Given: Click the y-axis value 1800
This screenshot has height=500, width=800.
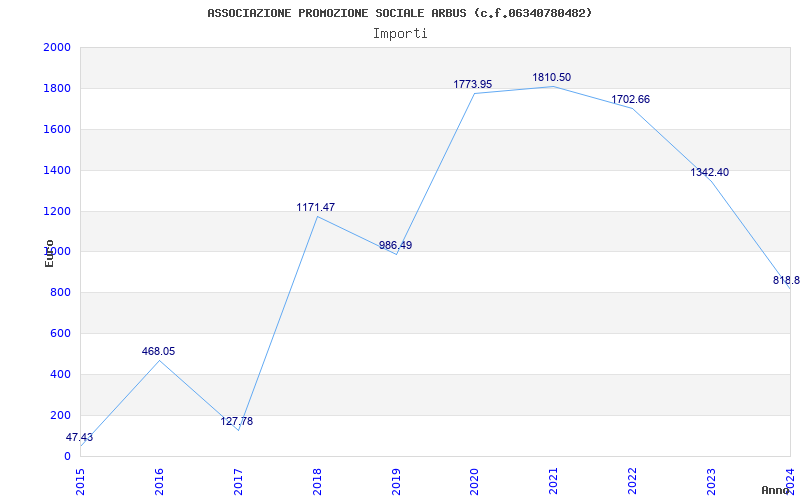Looking at the screenshot, I should click(57, 88).
